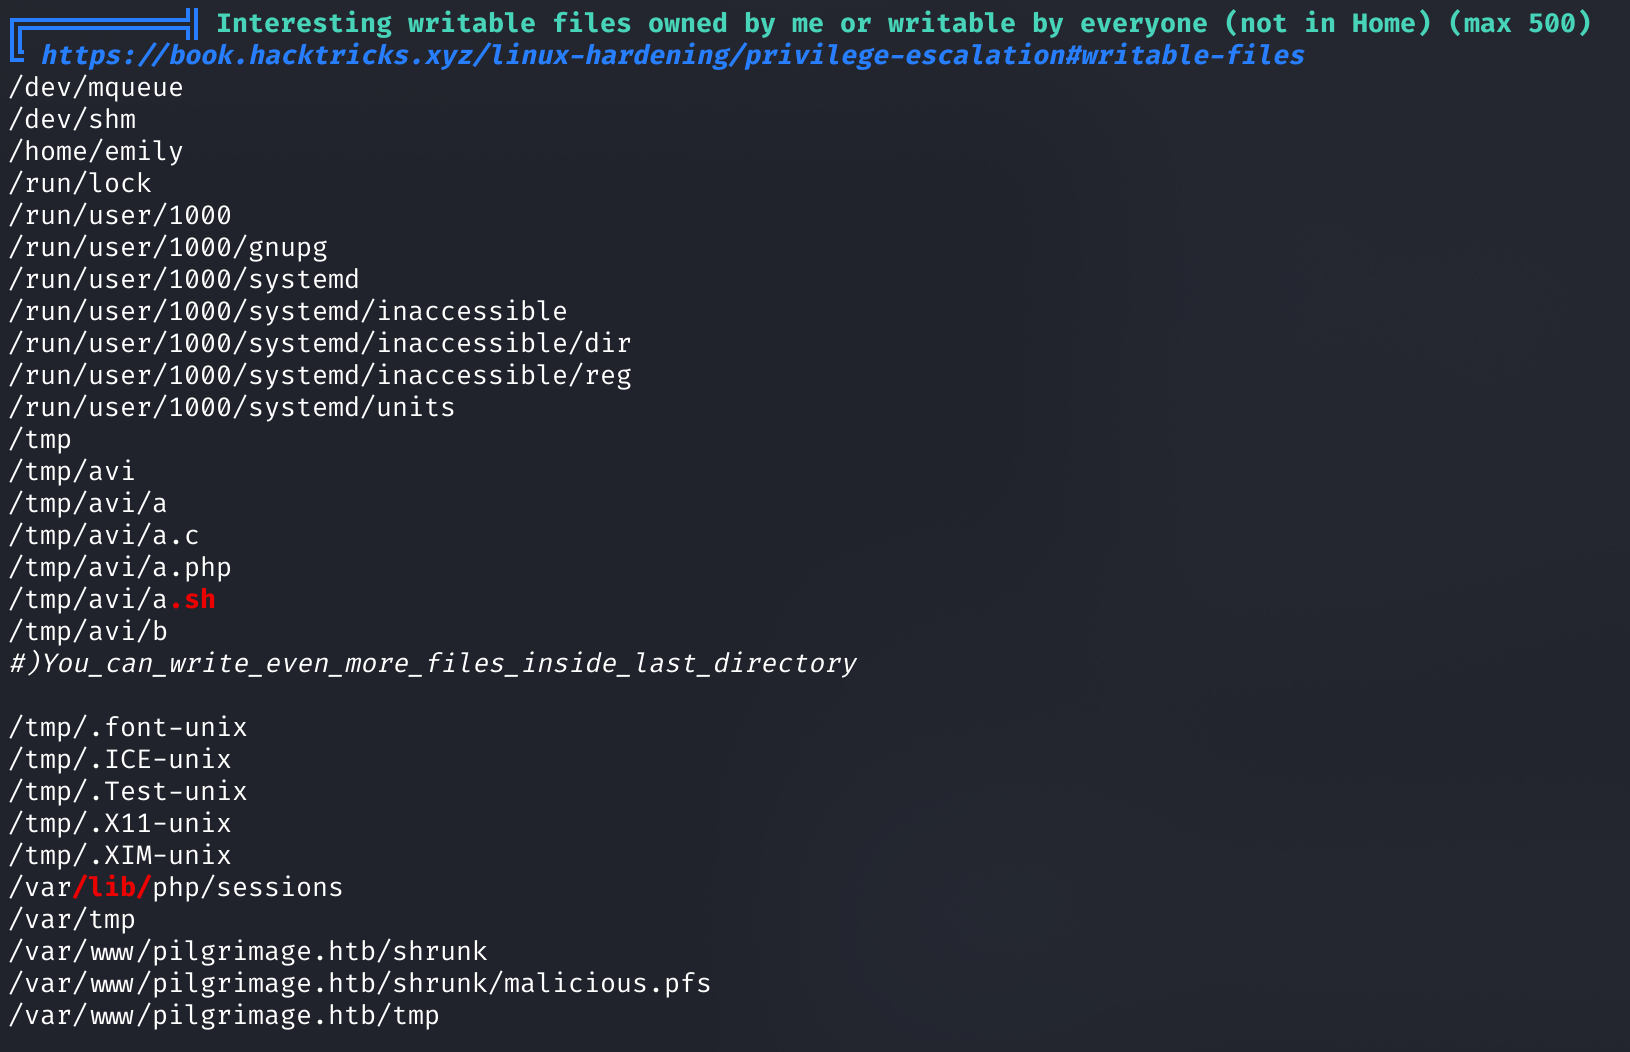
Task: Click the /run/user/1000/gnupg entry
Action: point(168,247)
